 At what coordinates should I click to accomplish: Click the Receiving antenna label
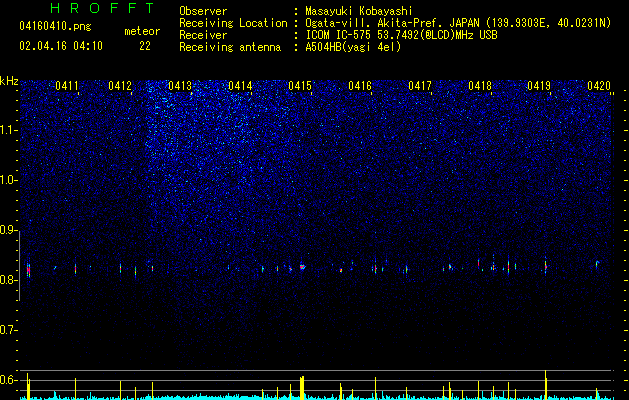click(x=230, y=47)
